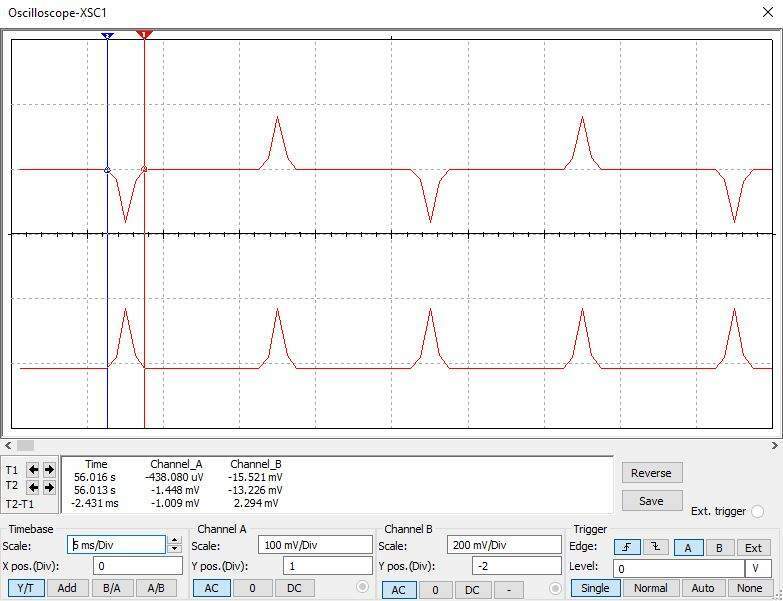Select Single trigger mode

coord(594,588)
